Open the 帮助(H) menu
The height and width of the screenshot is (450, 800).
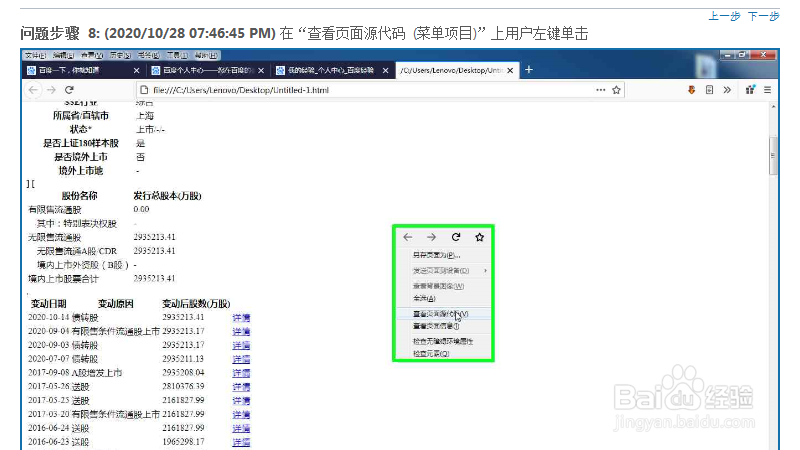point(206,55)
